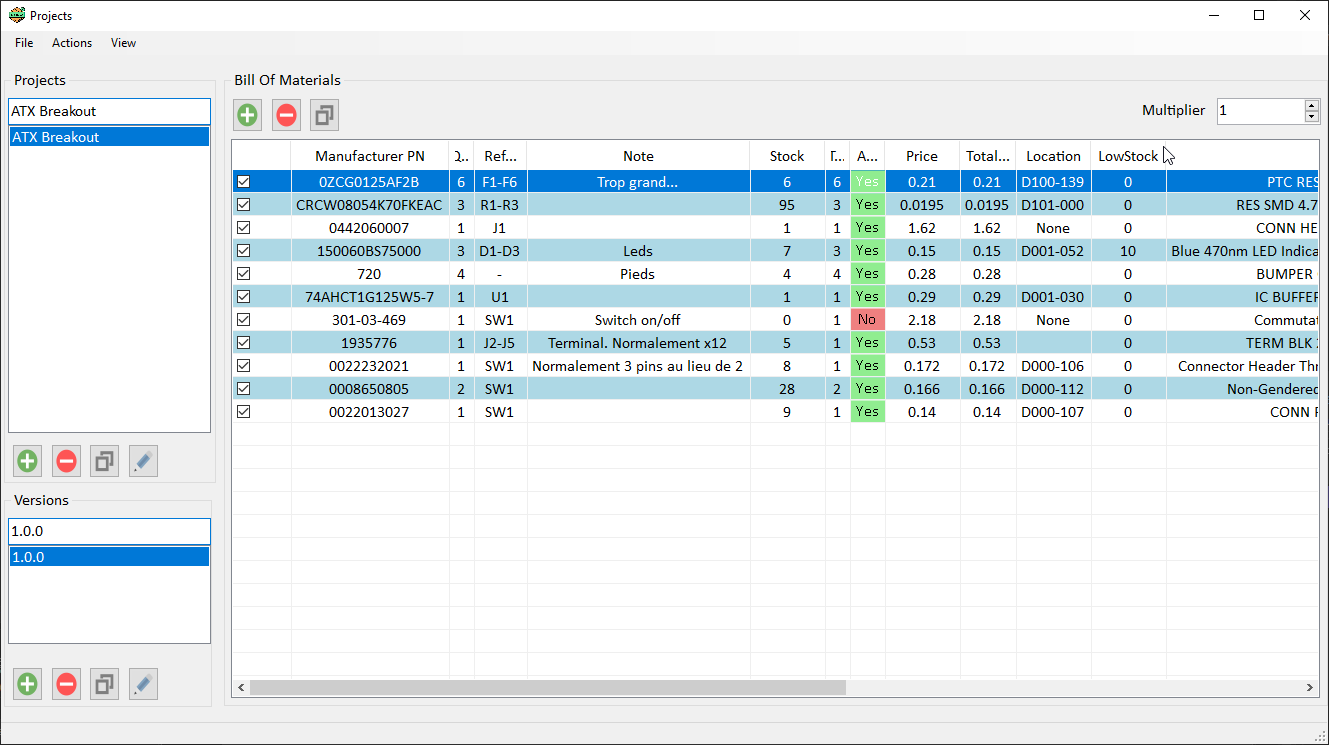Toggle checkbox for part 150060BS75000

243,251
